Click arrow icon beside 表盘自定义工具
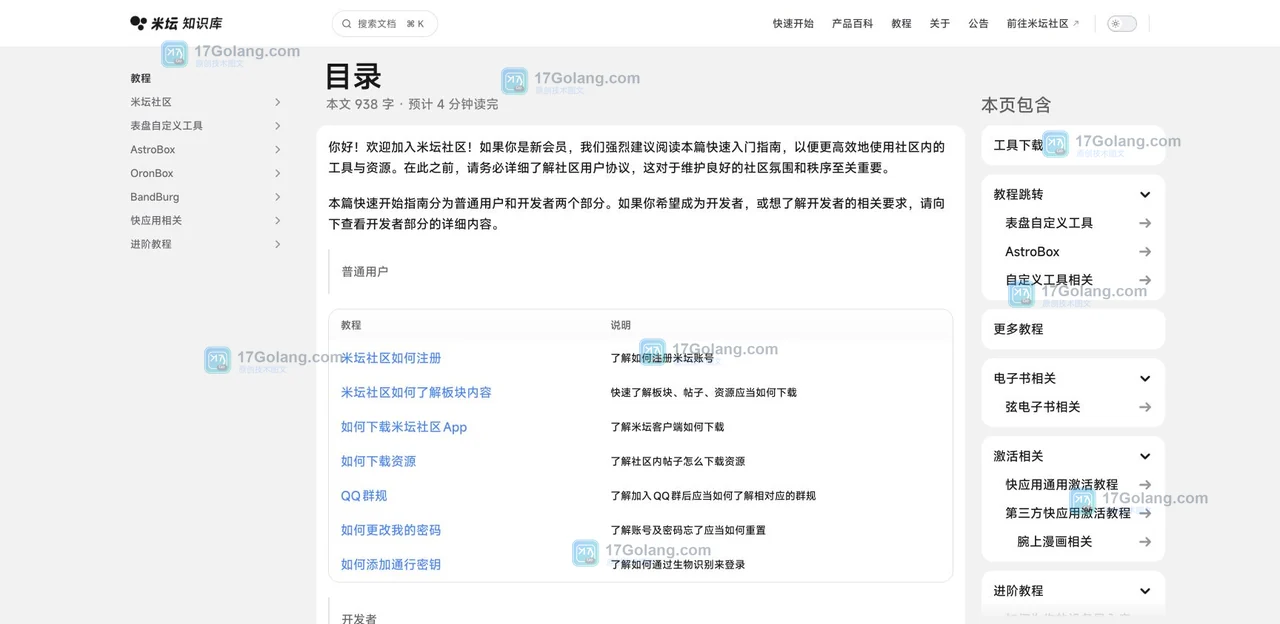Screen dimensions: 1280x624 coord(1145,223)
